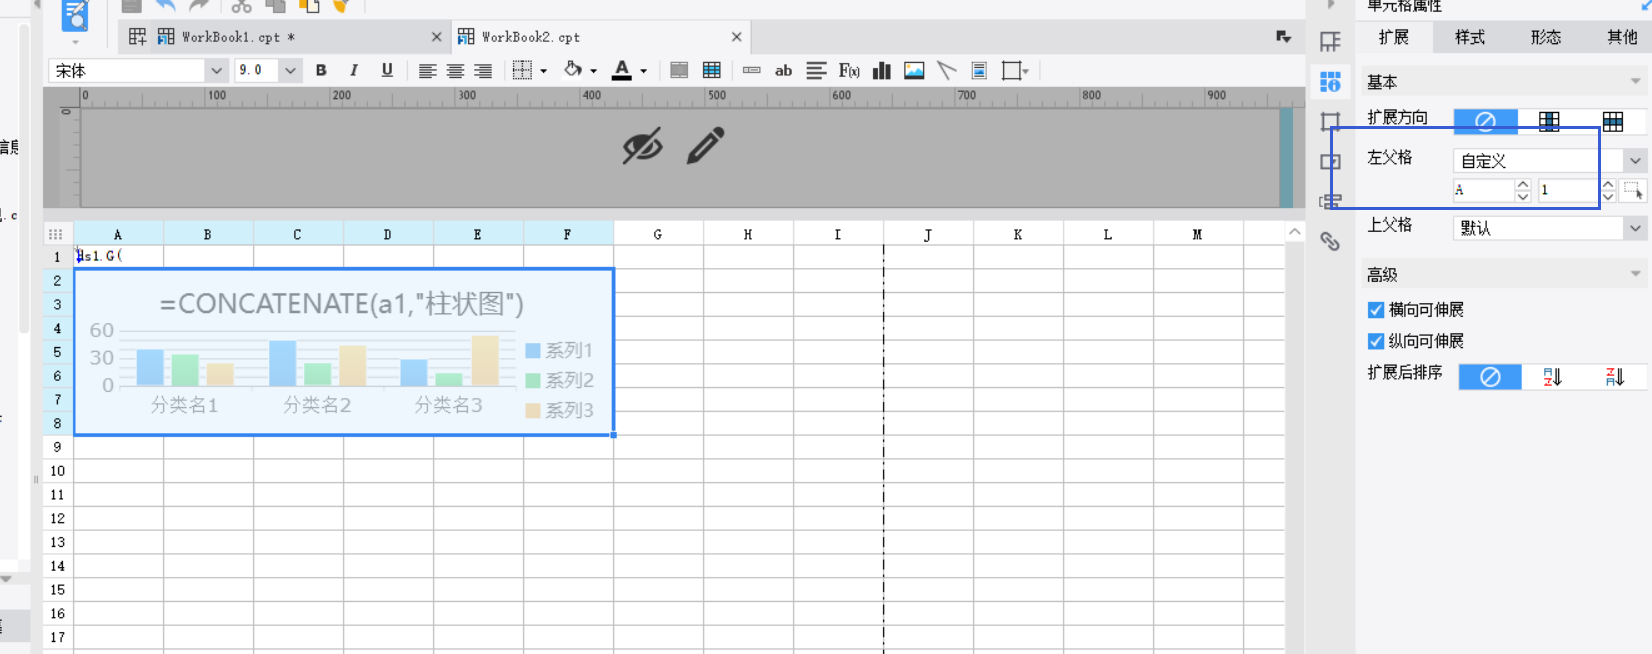Viewport: 1652px width, 654px height.
Task: Open cell attributes sidebar panel
Action: tap(1330, 81)
